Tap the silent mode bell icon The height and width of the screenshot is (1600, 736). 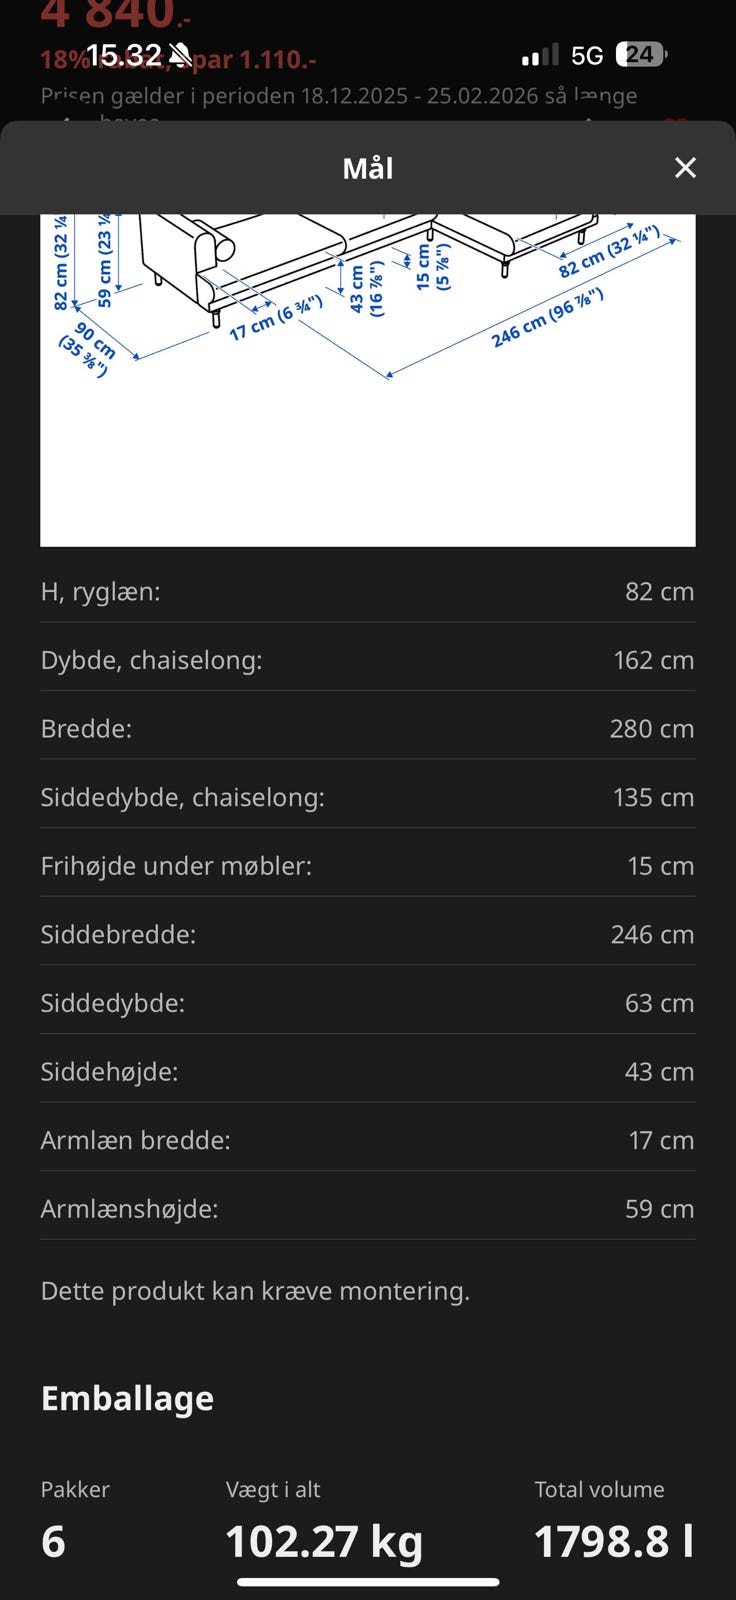pos(181,55)
